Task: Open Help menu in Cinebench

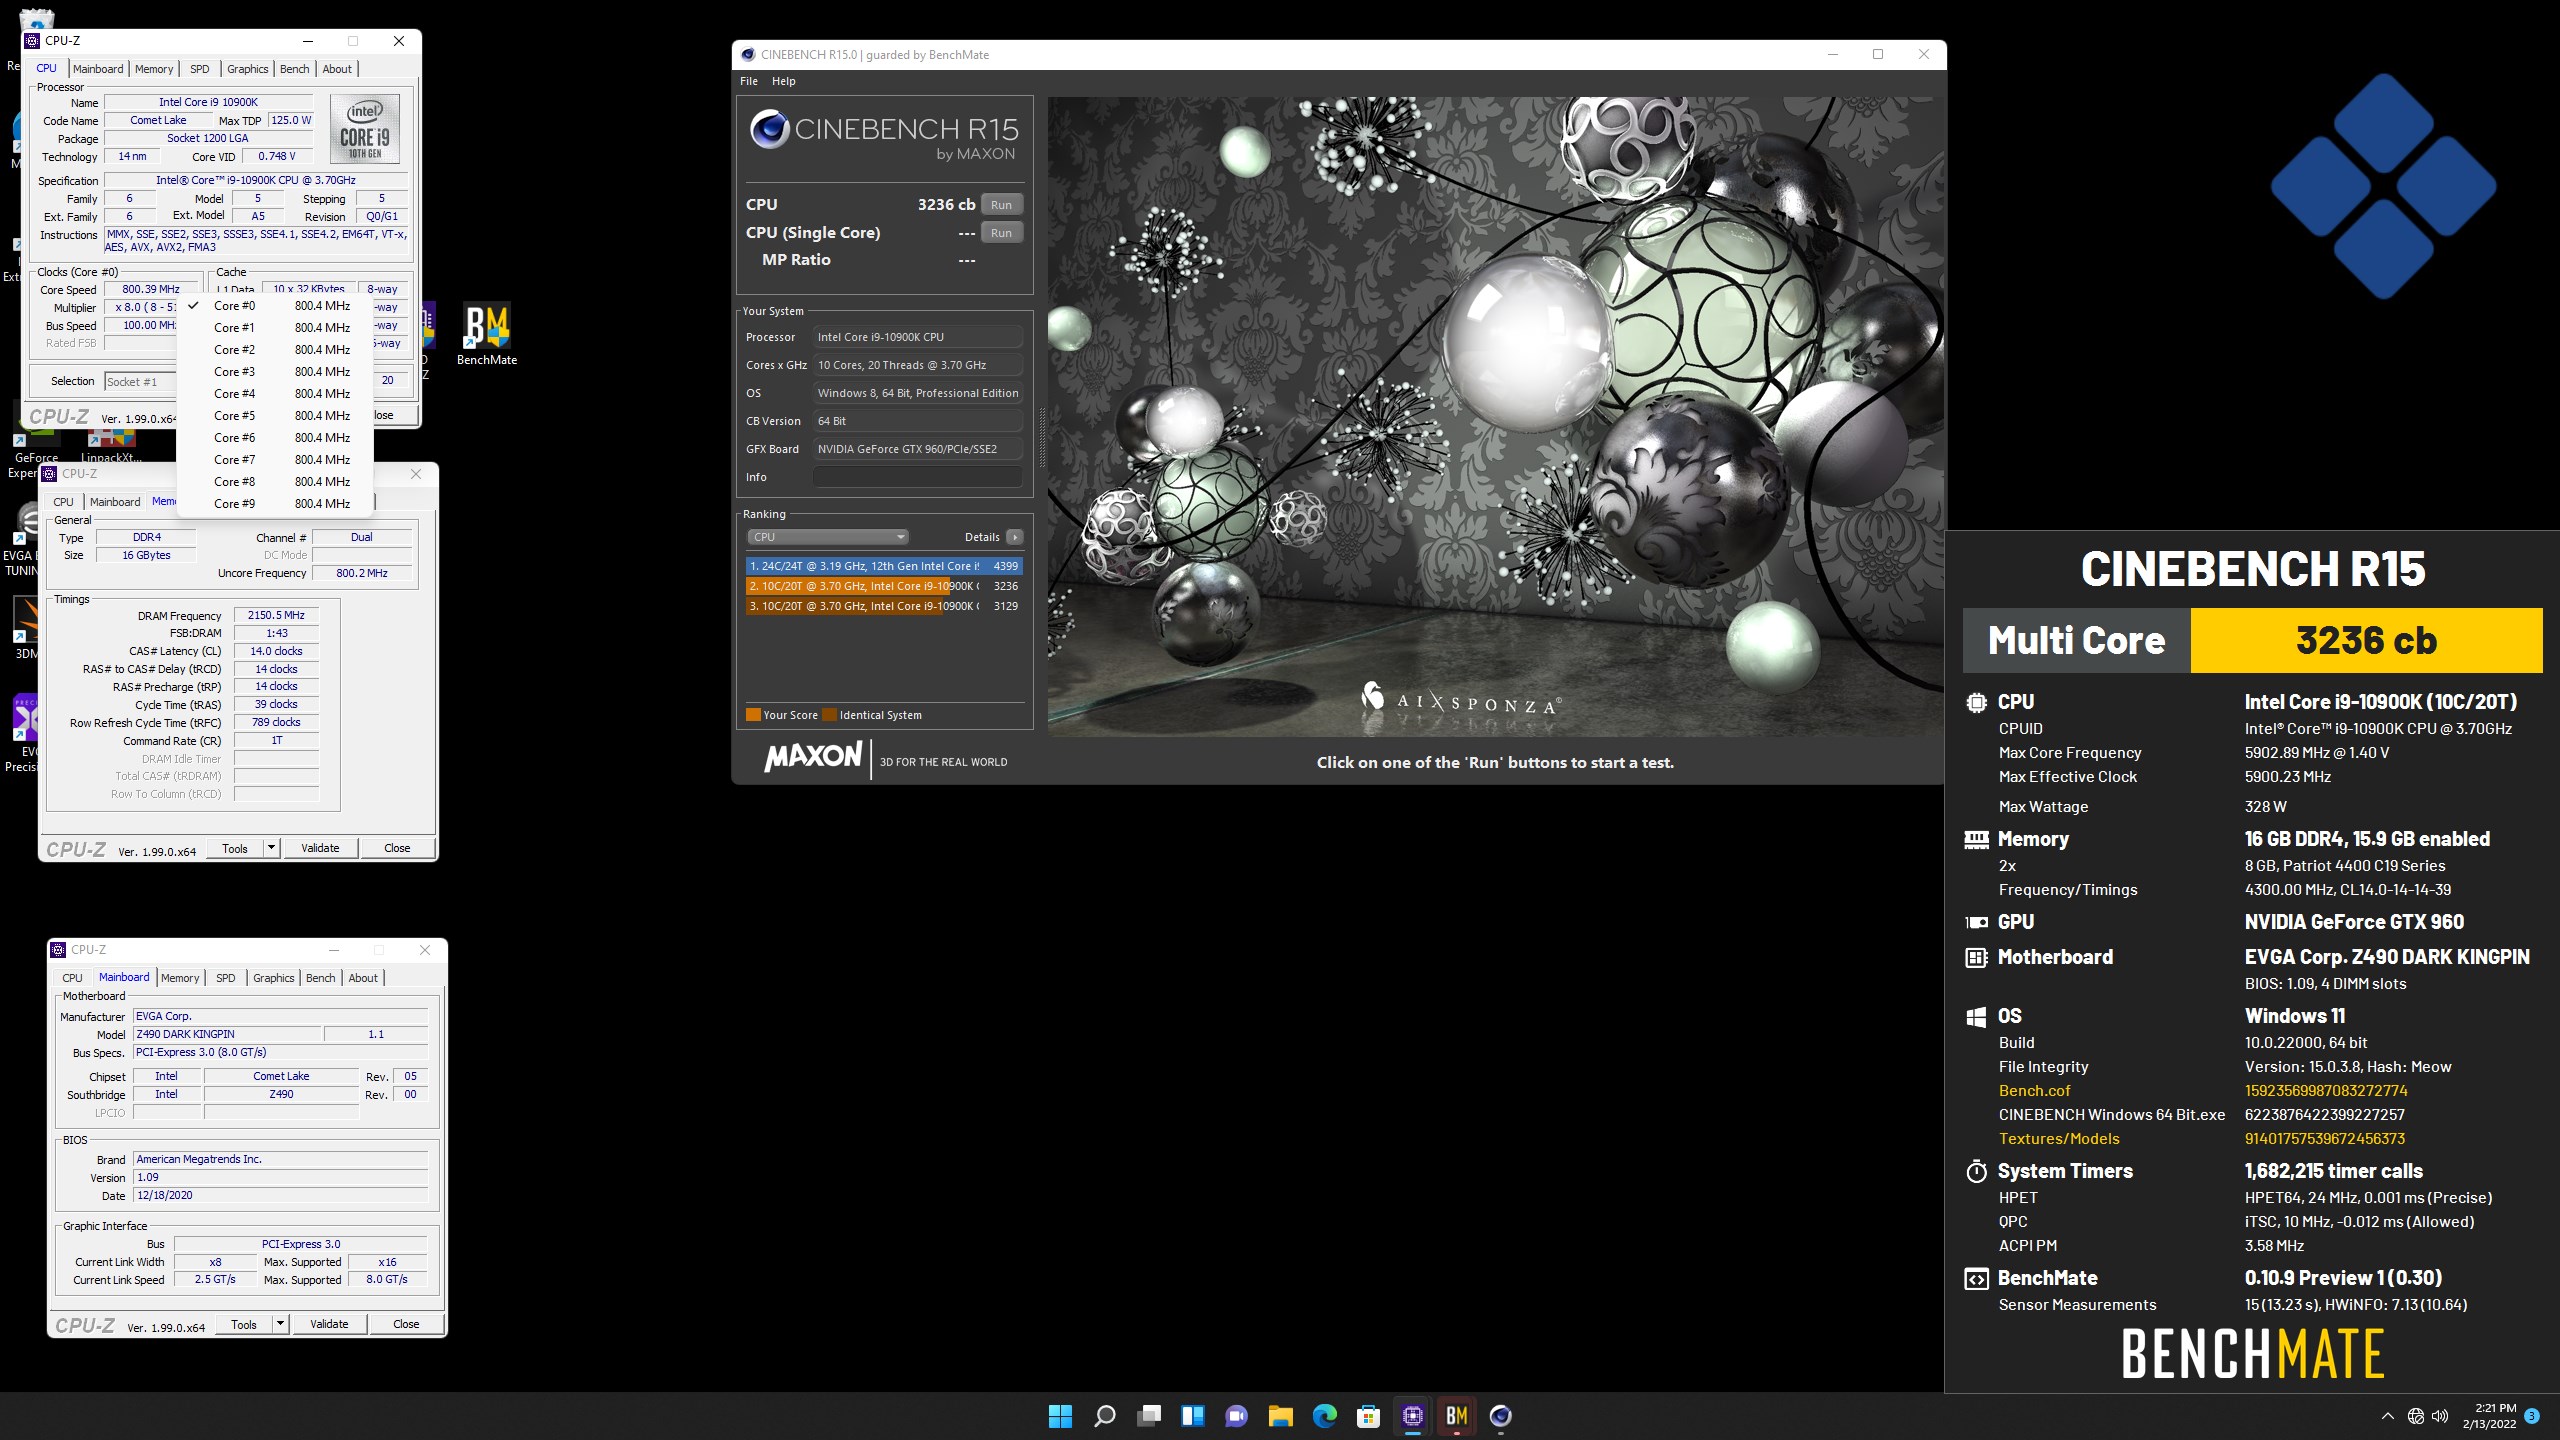Action: point(784,81)
